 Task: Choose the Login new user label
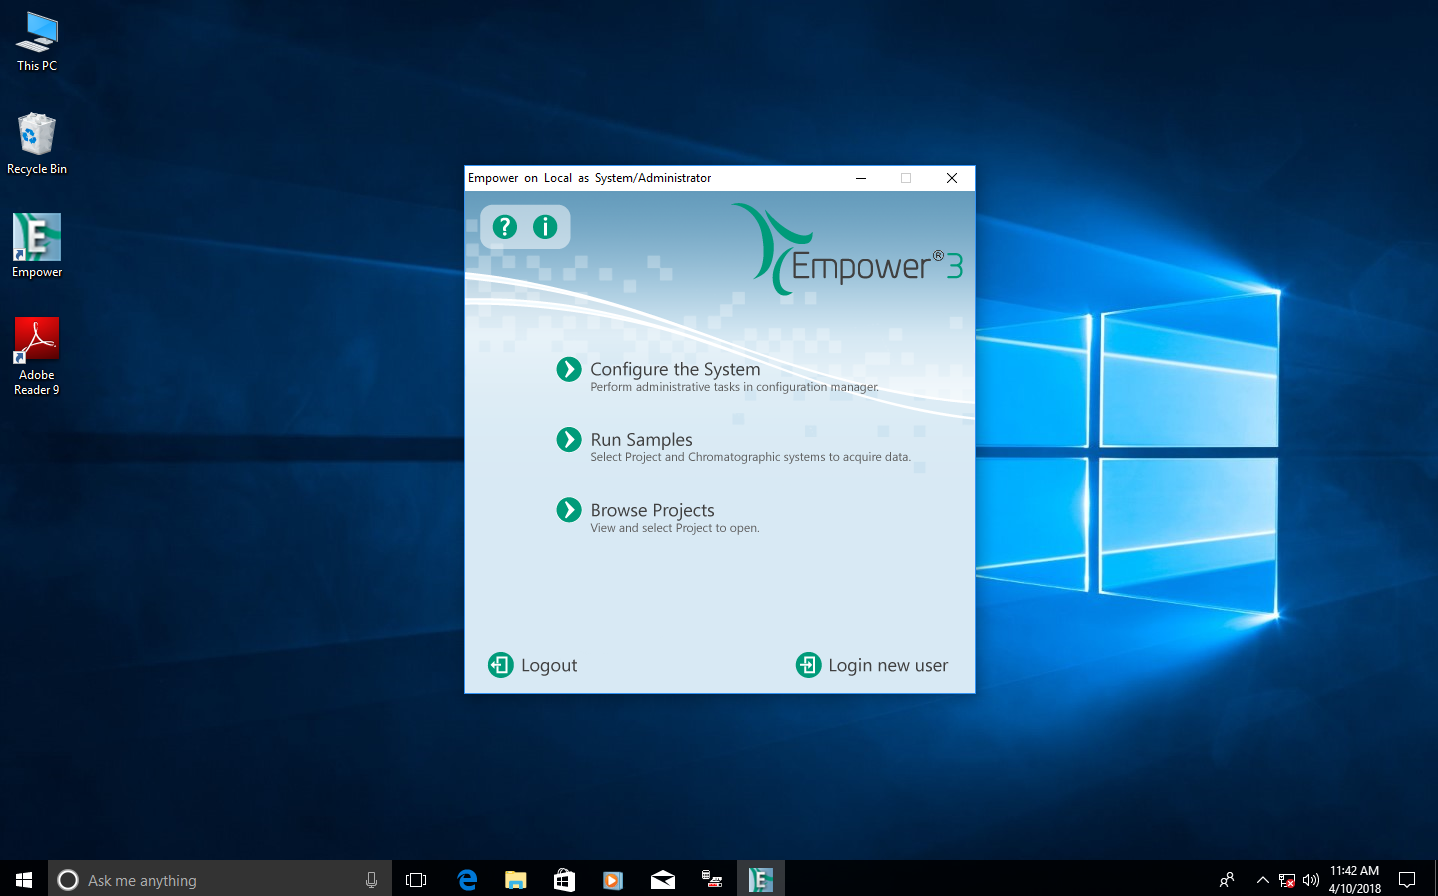pyautogui.click(x=888, y=666)
